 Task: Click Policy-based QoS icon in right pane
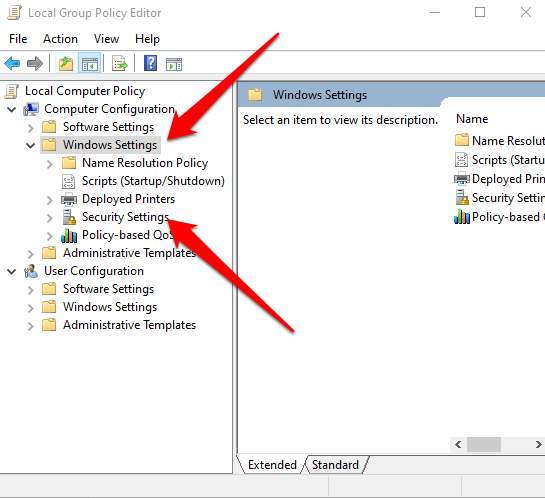[462, 217]
